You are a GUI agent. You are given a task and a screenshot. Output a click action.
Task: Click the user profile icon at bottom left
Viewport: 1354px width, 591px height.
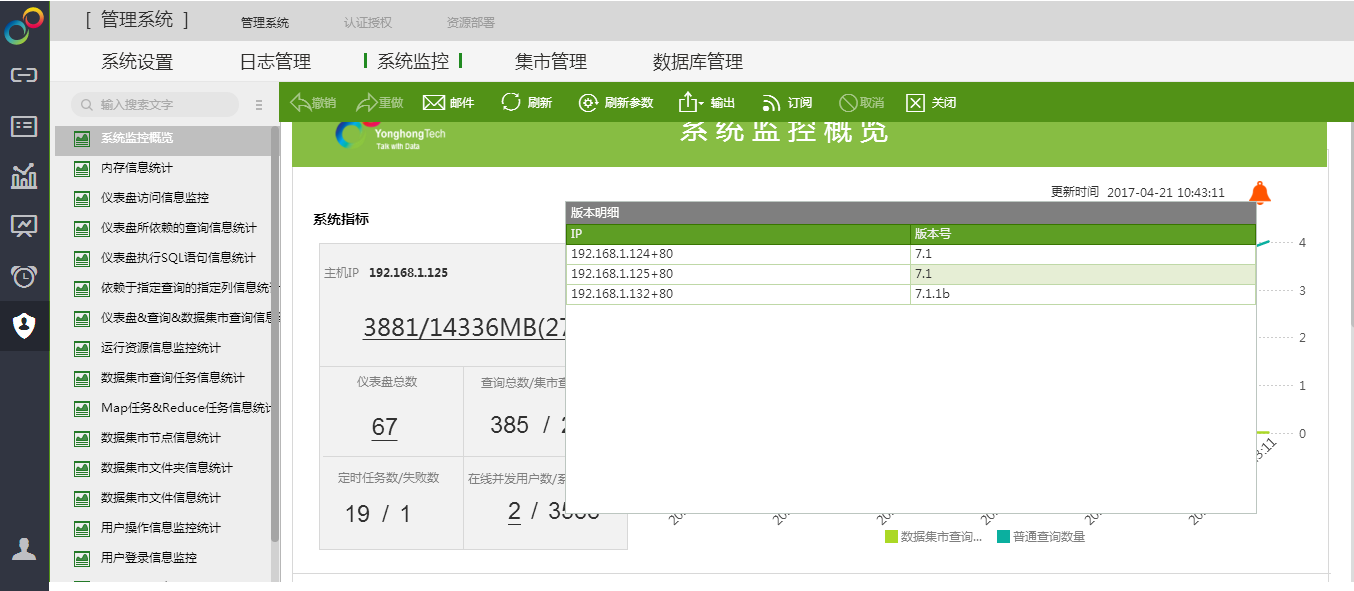click(x=24, y=549)
